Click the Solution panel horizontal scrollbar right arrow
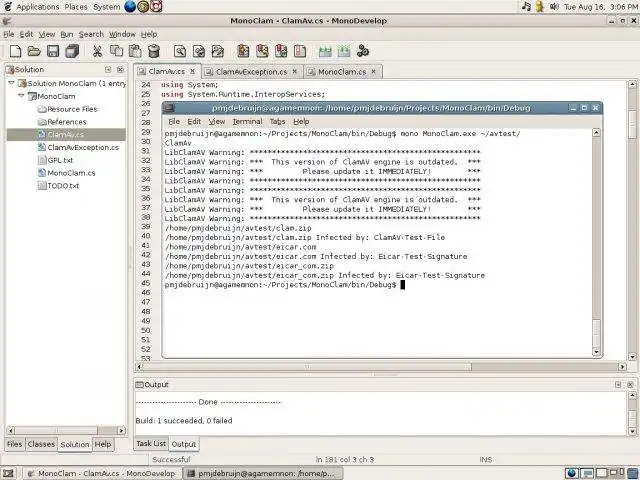This screenshot has height=480, width=640. coord(121,430)
